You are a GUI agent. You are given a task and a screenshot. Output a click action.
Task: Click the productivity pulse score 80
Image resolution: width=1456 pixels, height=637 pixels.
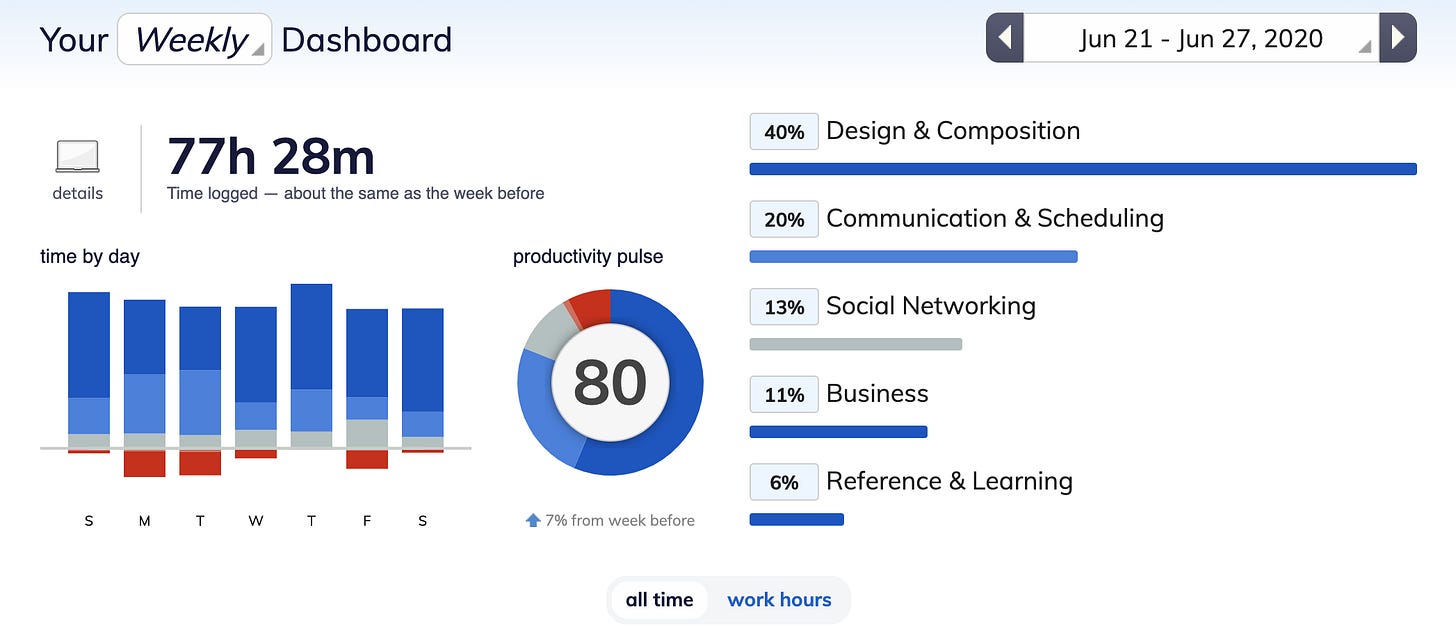[610, 382]
